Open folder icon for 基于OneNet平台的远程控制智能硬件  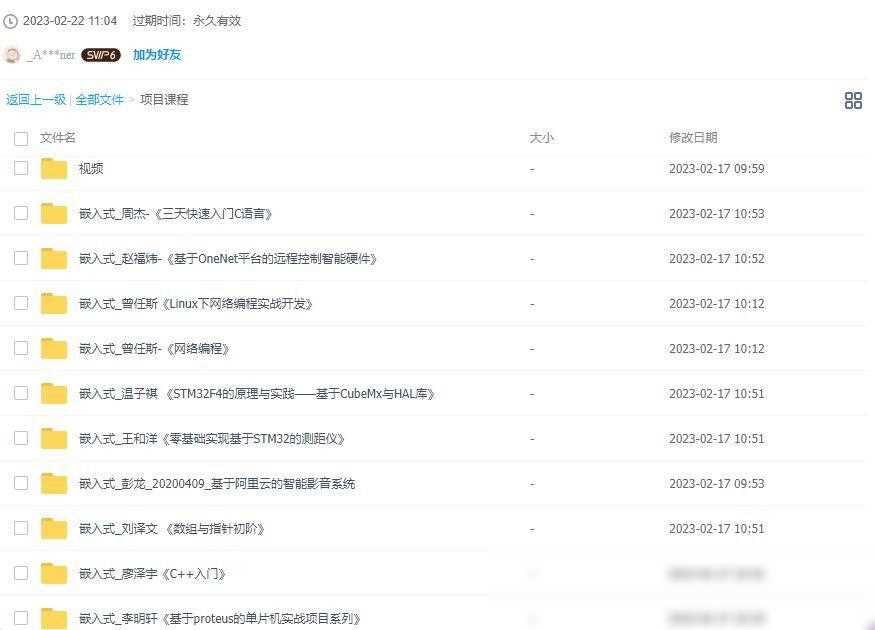pyautogui.click(x=54, y=258)
